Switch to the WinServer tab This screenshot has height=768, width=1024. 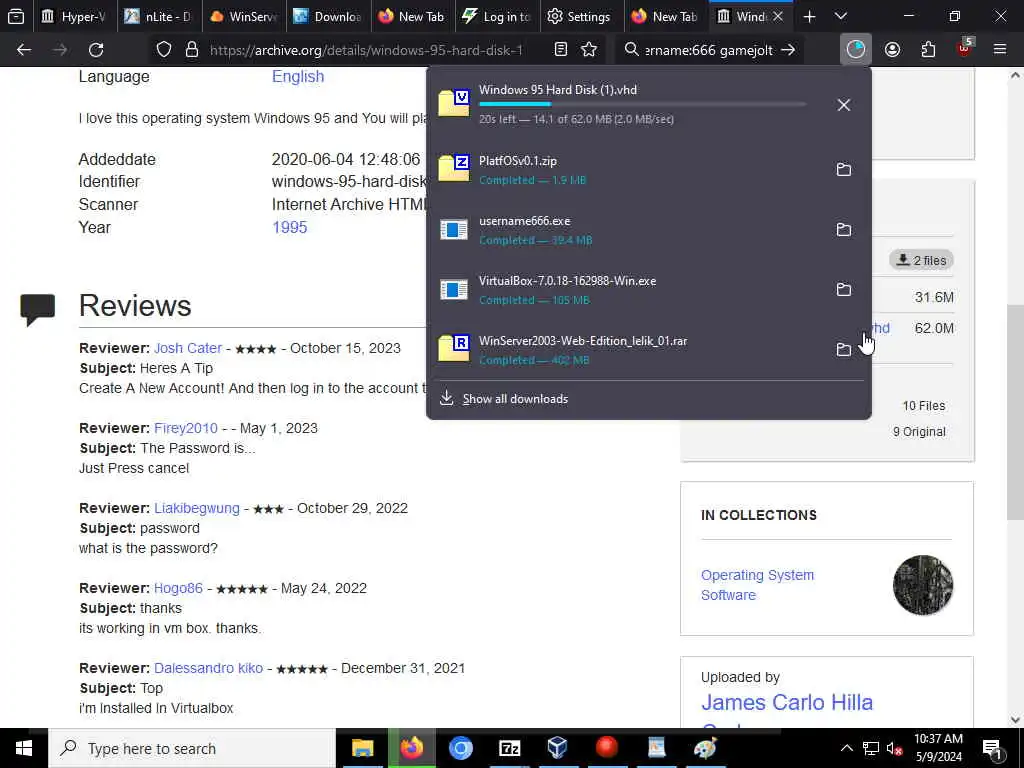[x=243, y=16]
